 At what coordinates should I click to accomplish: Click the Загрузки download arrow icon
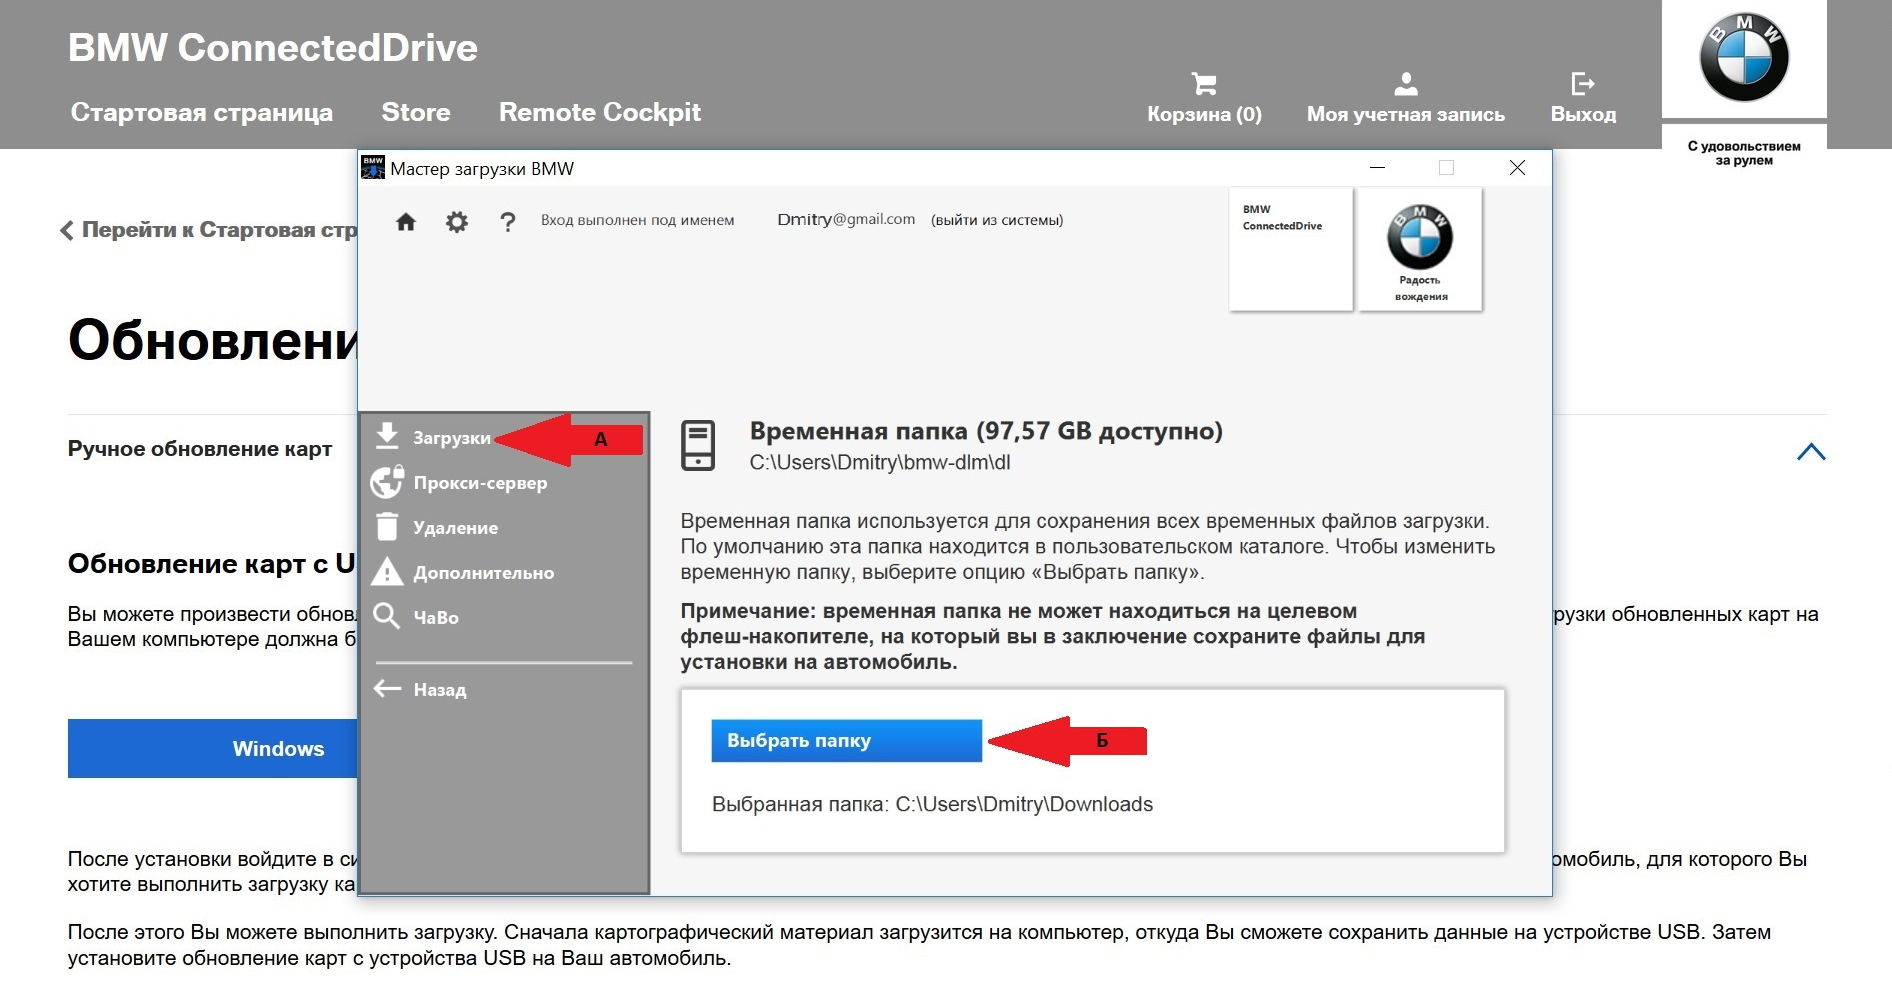387,437
